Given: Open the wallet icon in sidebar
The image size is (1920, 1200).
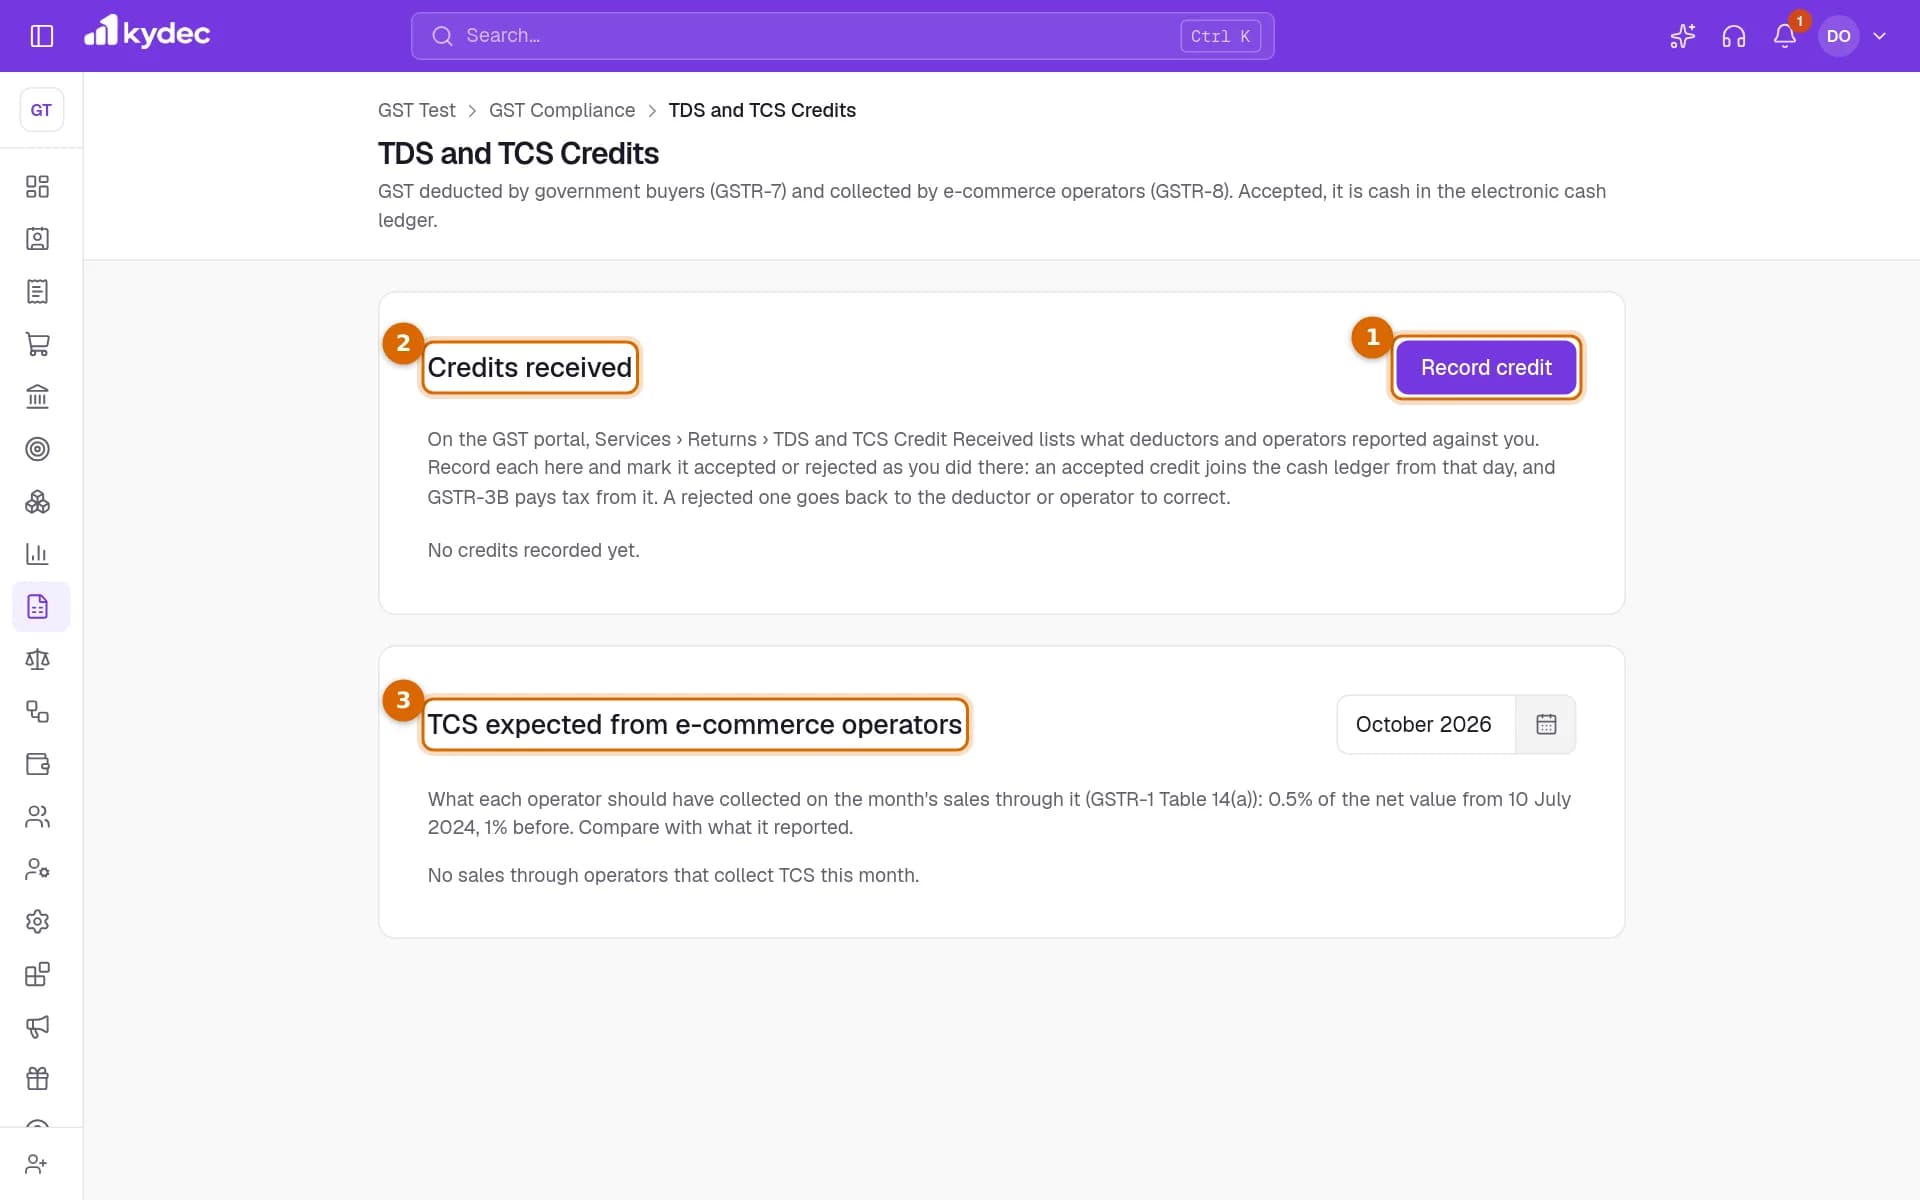Looking at the screenshot, I should click(37, 764).
